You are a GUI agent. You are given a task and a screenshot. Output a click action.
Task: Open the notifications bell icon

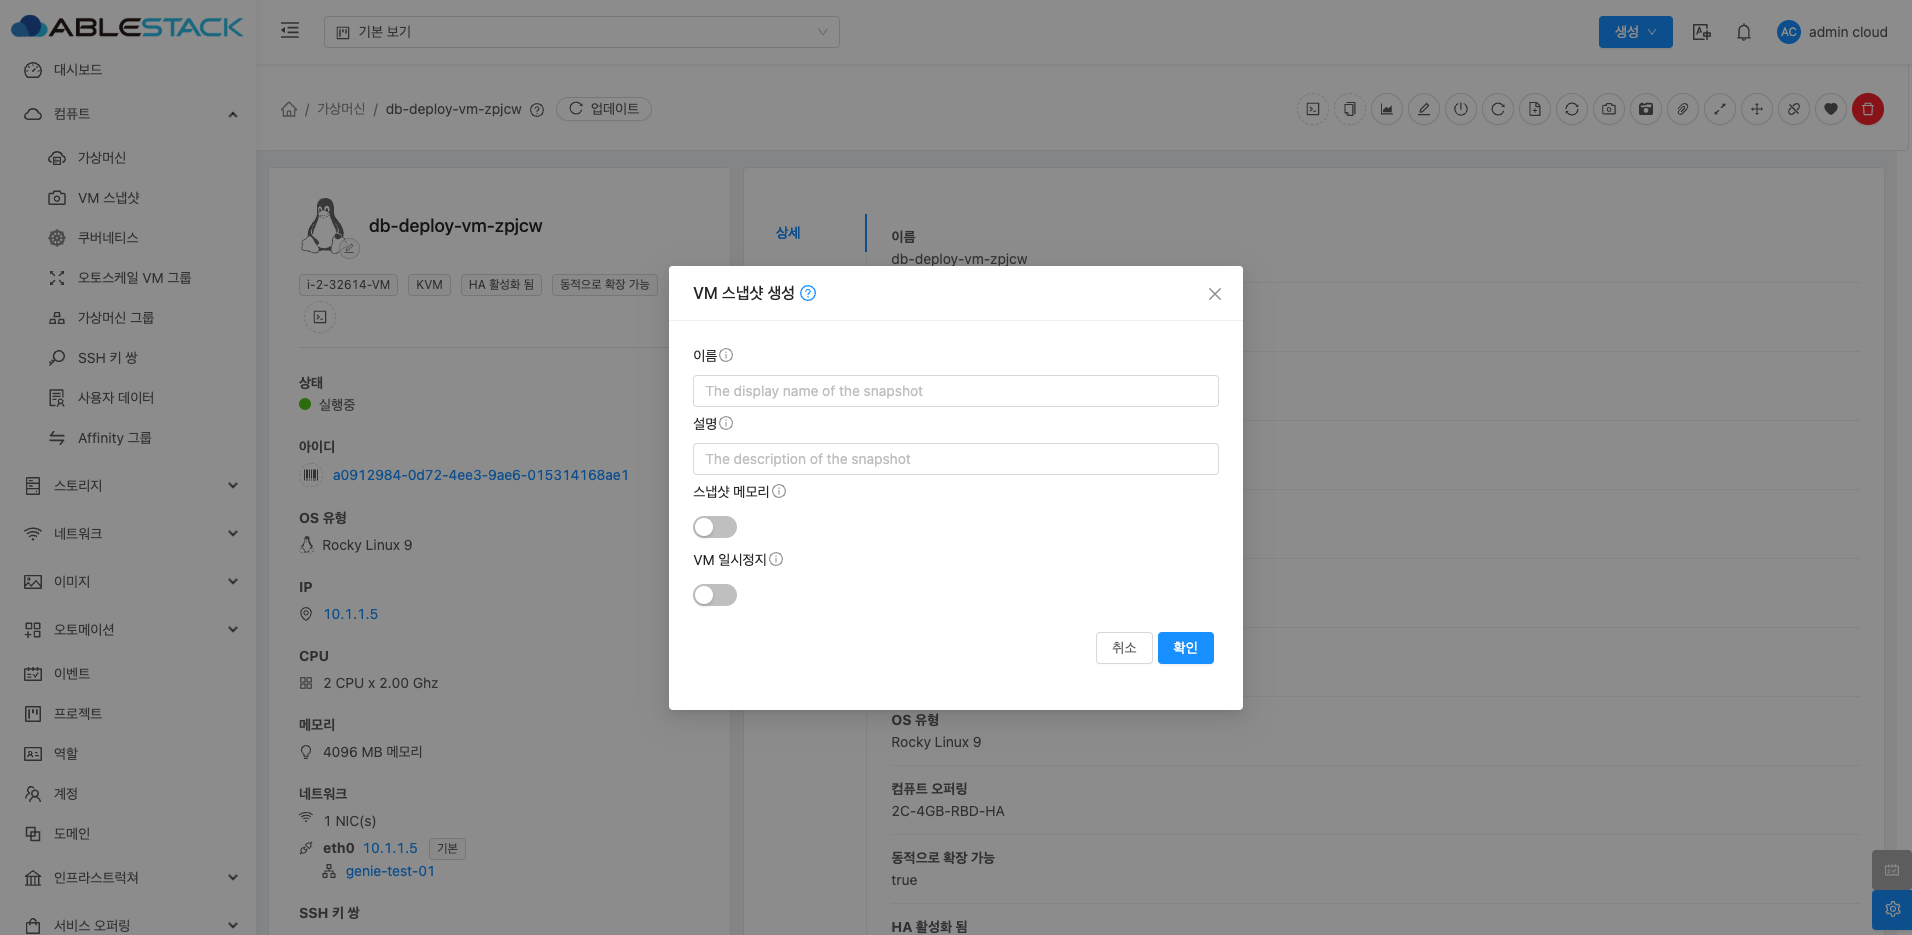1743,32
